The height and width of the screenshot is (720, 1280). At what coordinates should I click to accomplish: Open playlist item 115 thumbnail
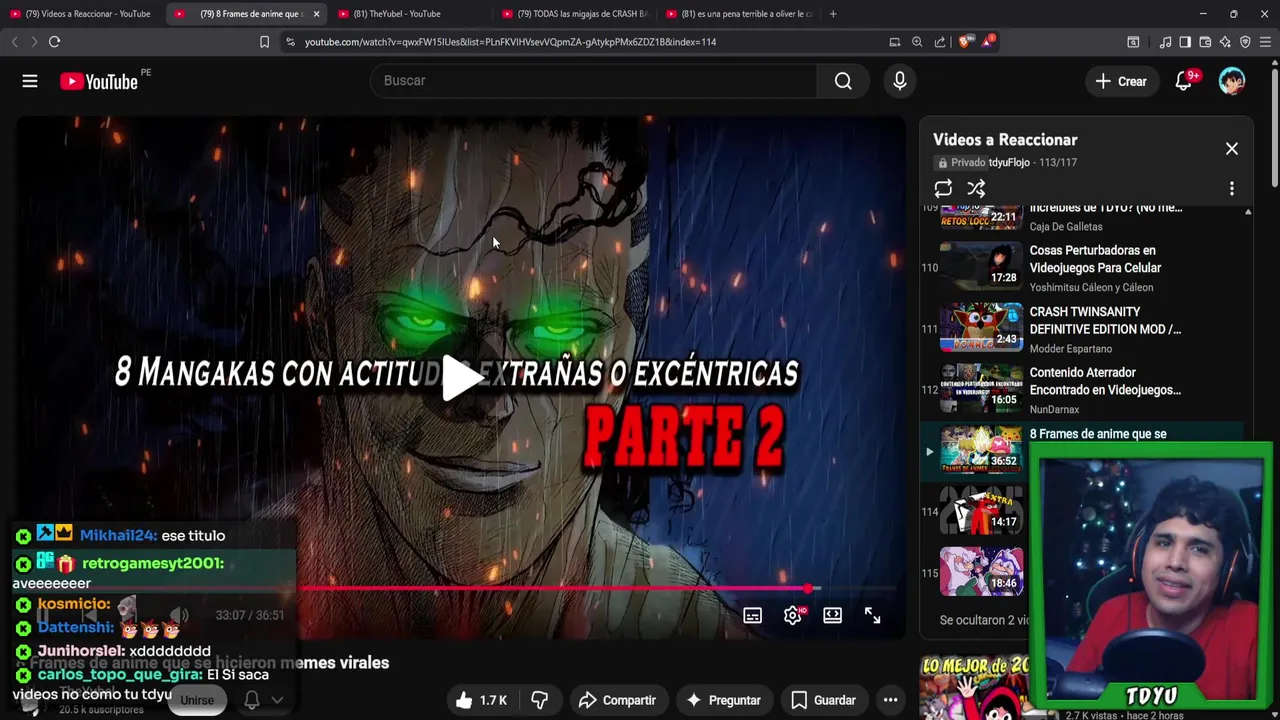click(981, 571)
